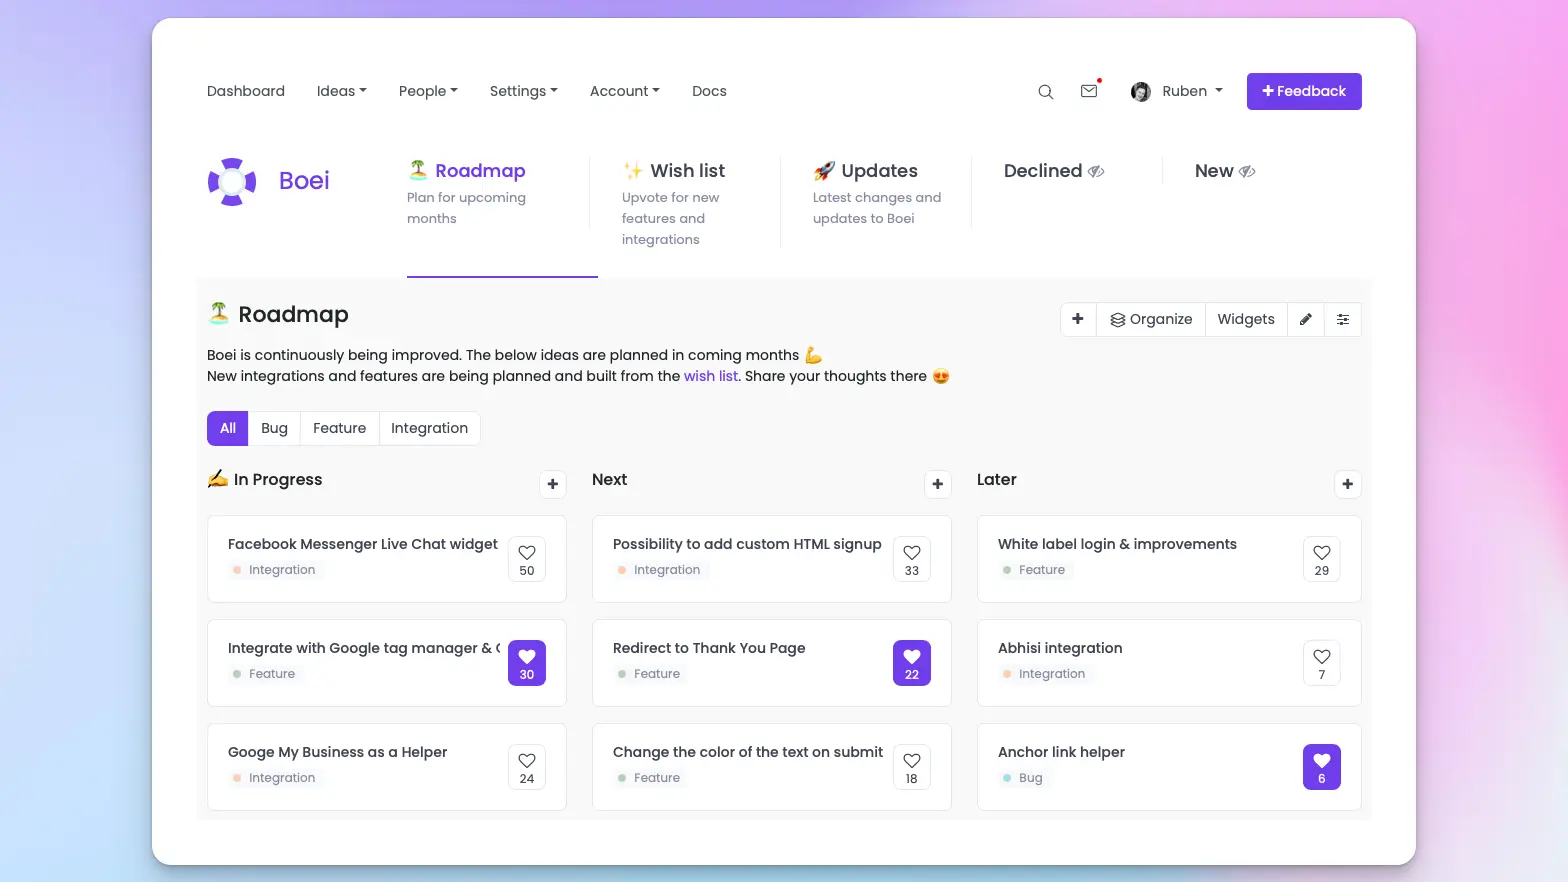The height and width of the screenshot is (882, 1568).
Task: Open the Ruben user dropdown
Action: click(x=1177, y=91)
